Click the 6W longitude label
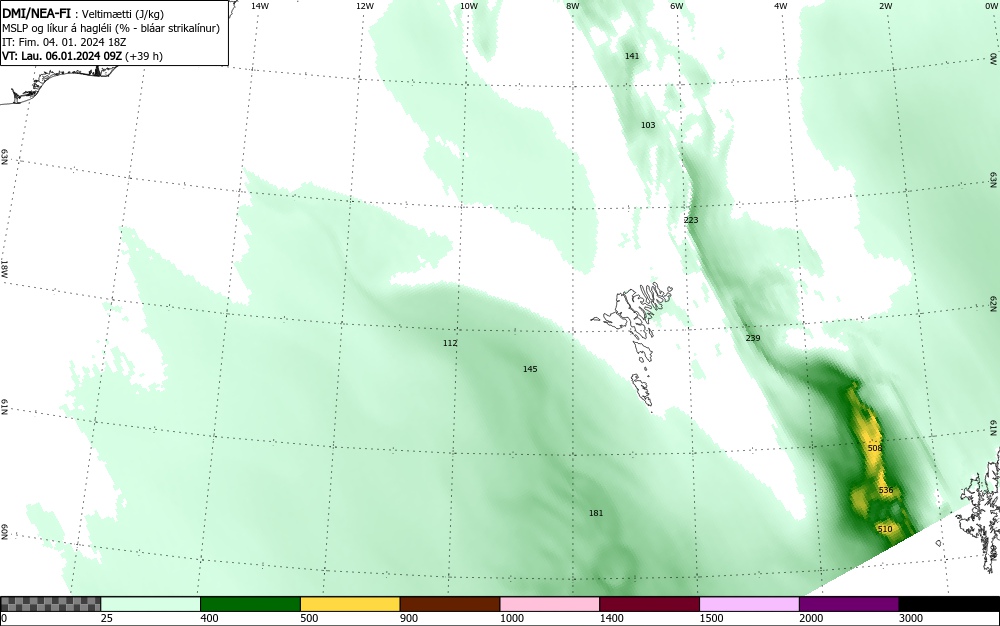 tap(677, 6)
